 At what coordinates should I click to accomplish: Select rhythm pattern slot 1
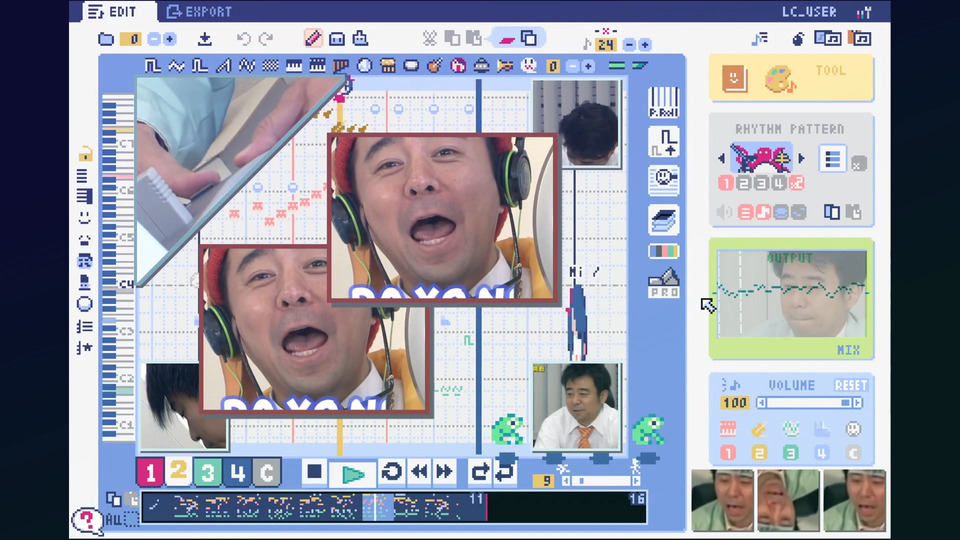click(x=726, y=183)
